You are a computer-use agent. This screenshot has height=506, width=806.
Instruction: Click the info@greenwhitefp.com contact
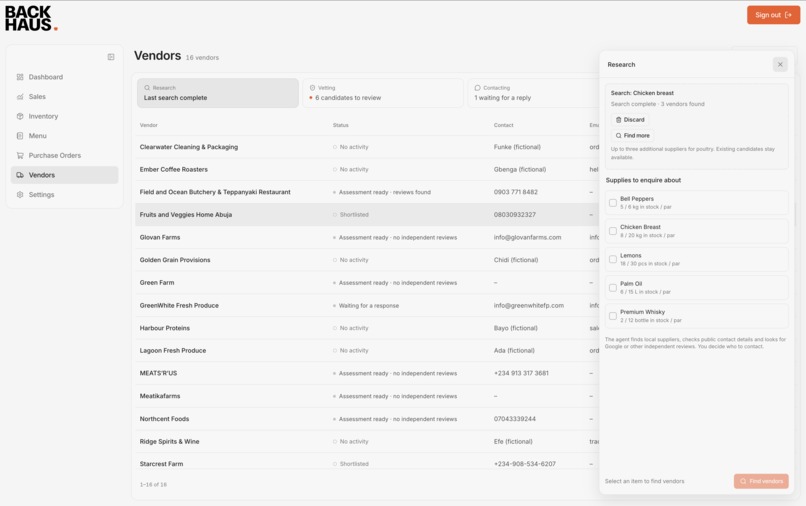(x=528, y=305)
